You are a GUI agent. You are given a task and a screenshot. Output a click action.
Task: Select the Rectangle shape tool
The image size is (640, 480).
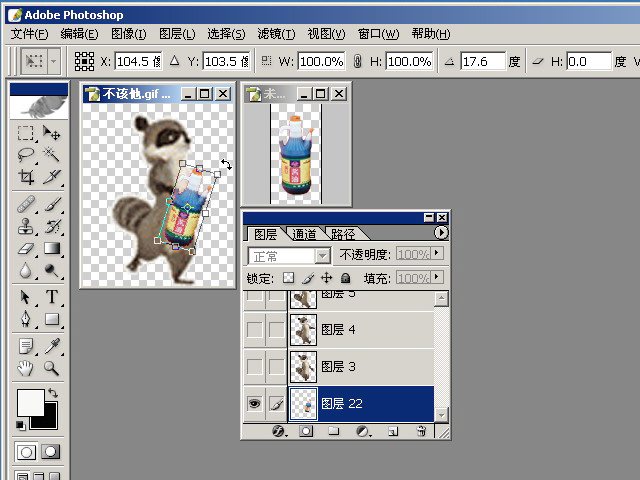[x=51, y=319]
